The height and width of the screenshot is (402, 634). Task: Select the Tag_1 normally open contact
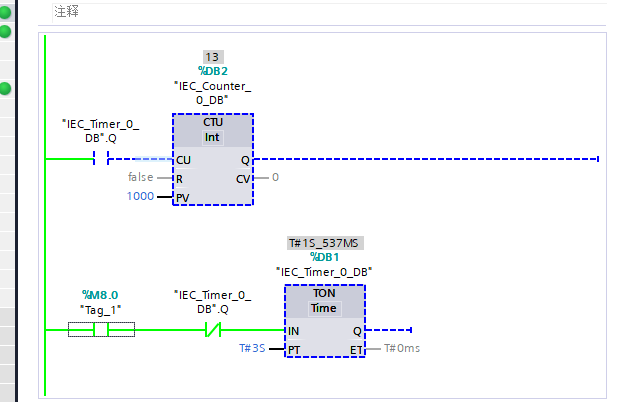pyautogui.click(x=100, y=329)
